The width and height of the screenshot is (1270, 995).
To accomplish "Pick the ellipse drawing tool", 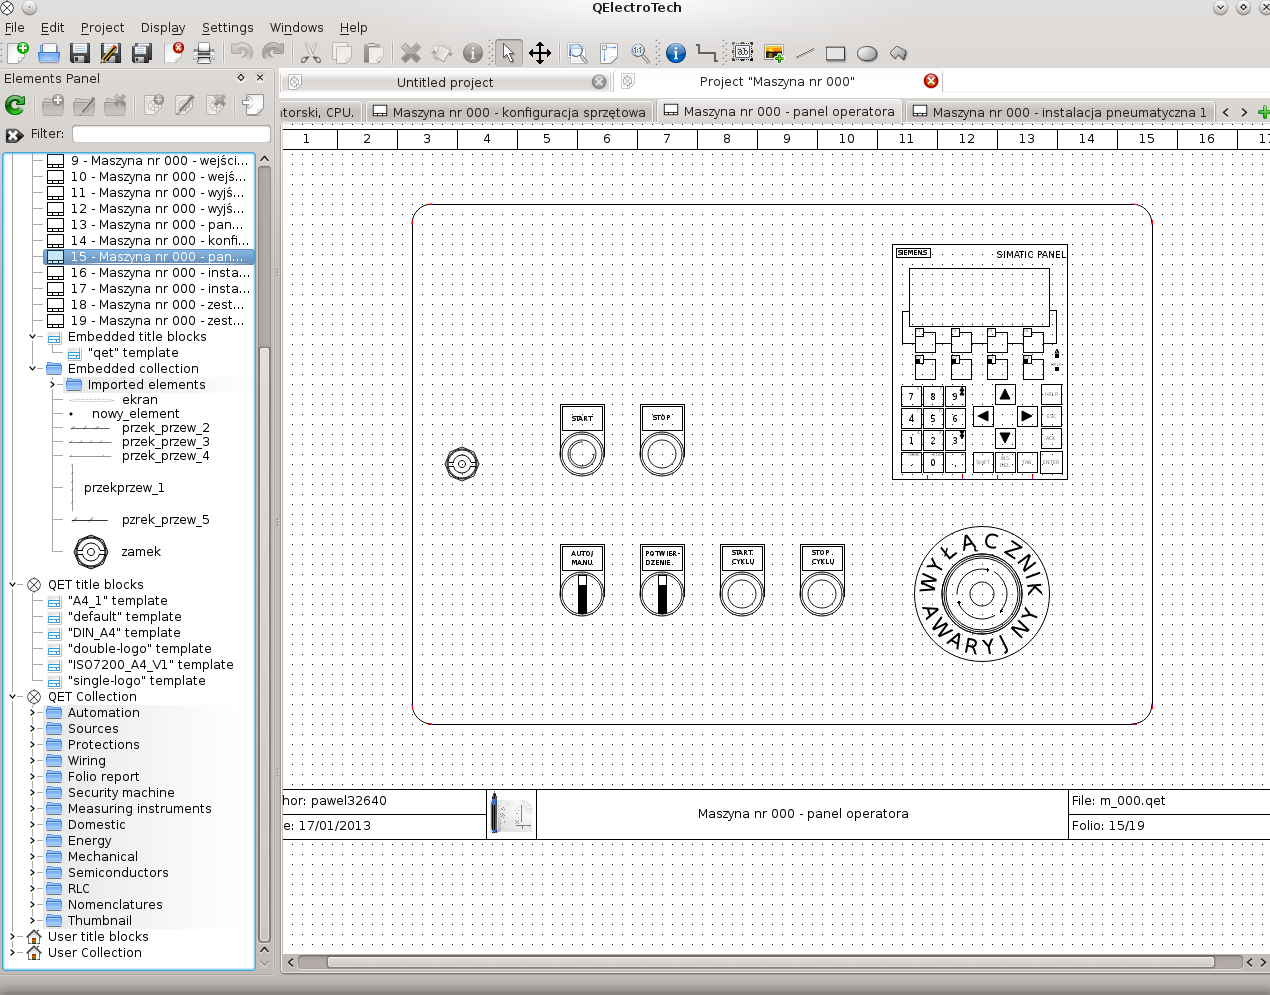I will (x=867, y=53).
